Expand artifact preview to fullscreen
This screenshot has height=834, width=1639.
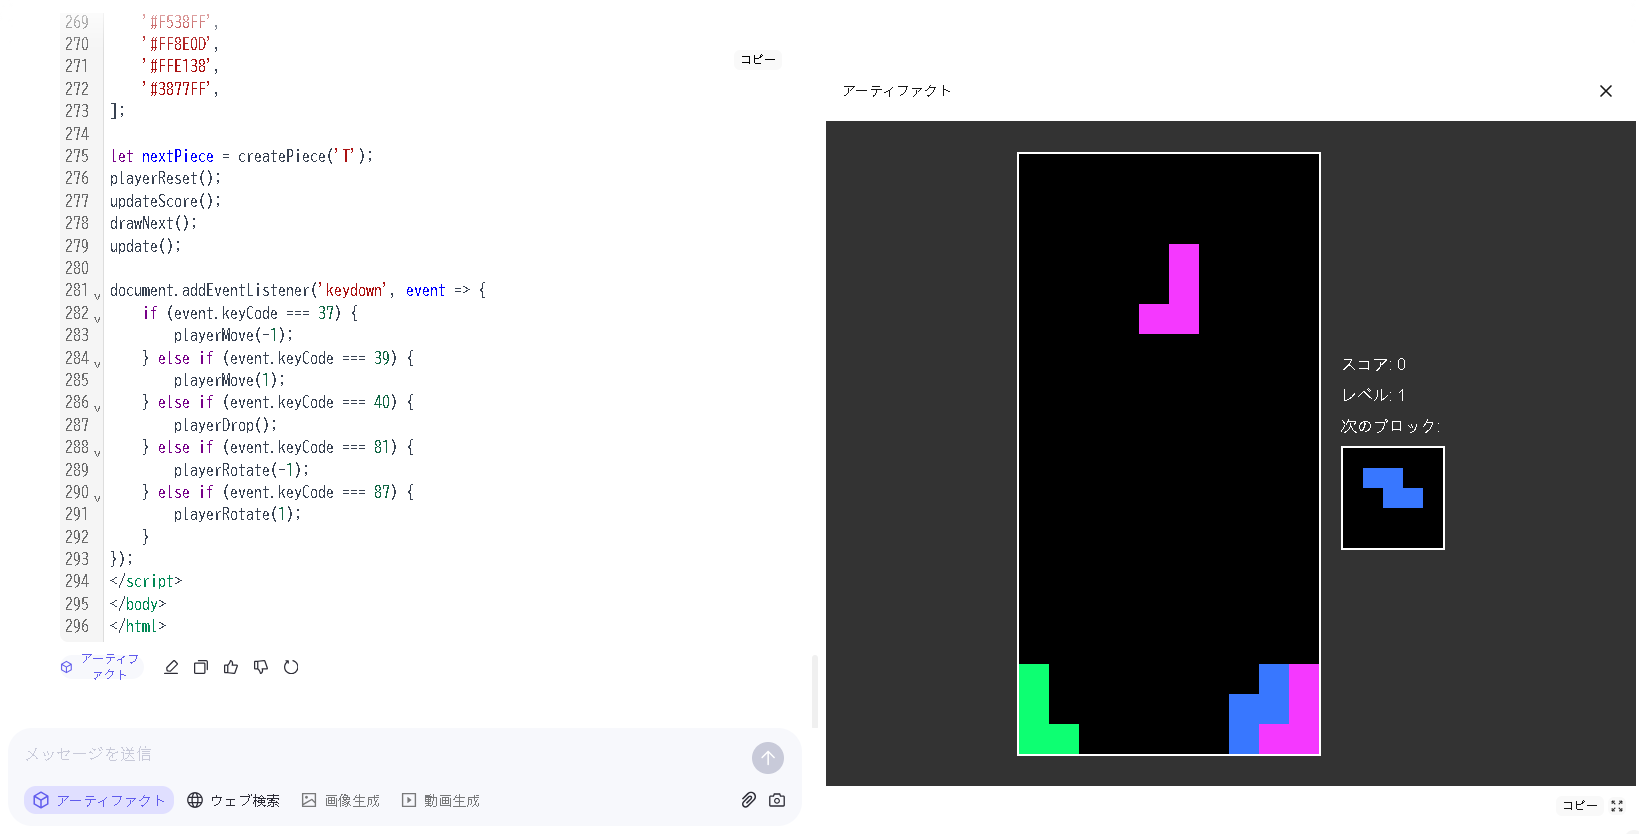tap(1617, 805)
